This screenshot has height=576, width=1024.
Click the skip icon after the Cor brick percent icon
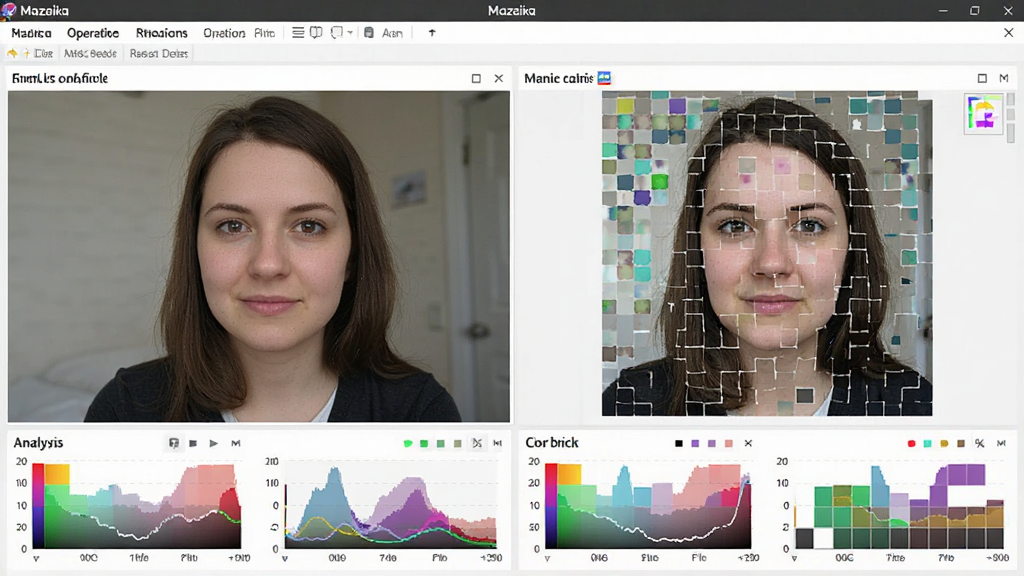(x=1001, y=443)
